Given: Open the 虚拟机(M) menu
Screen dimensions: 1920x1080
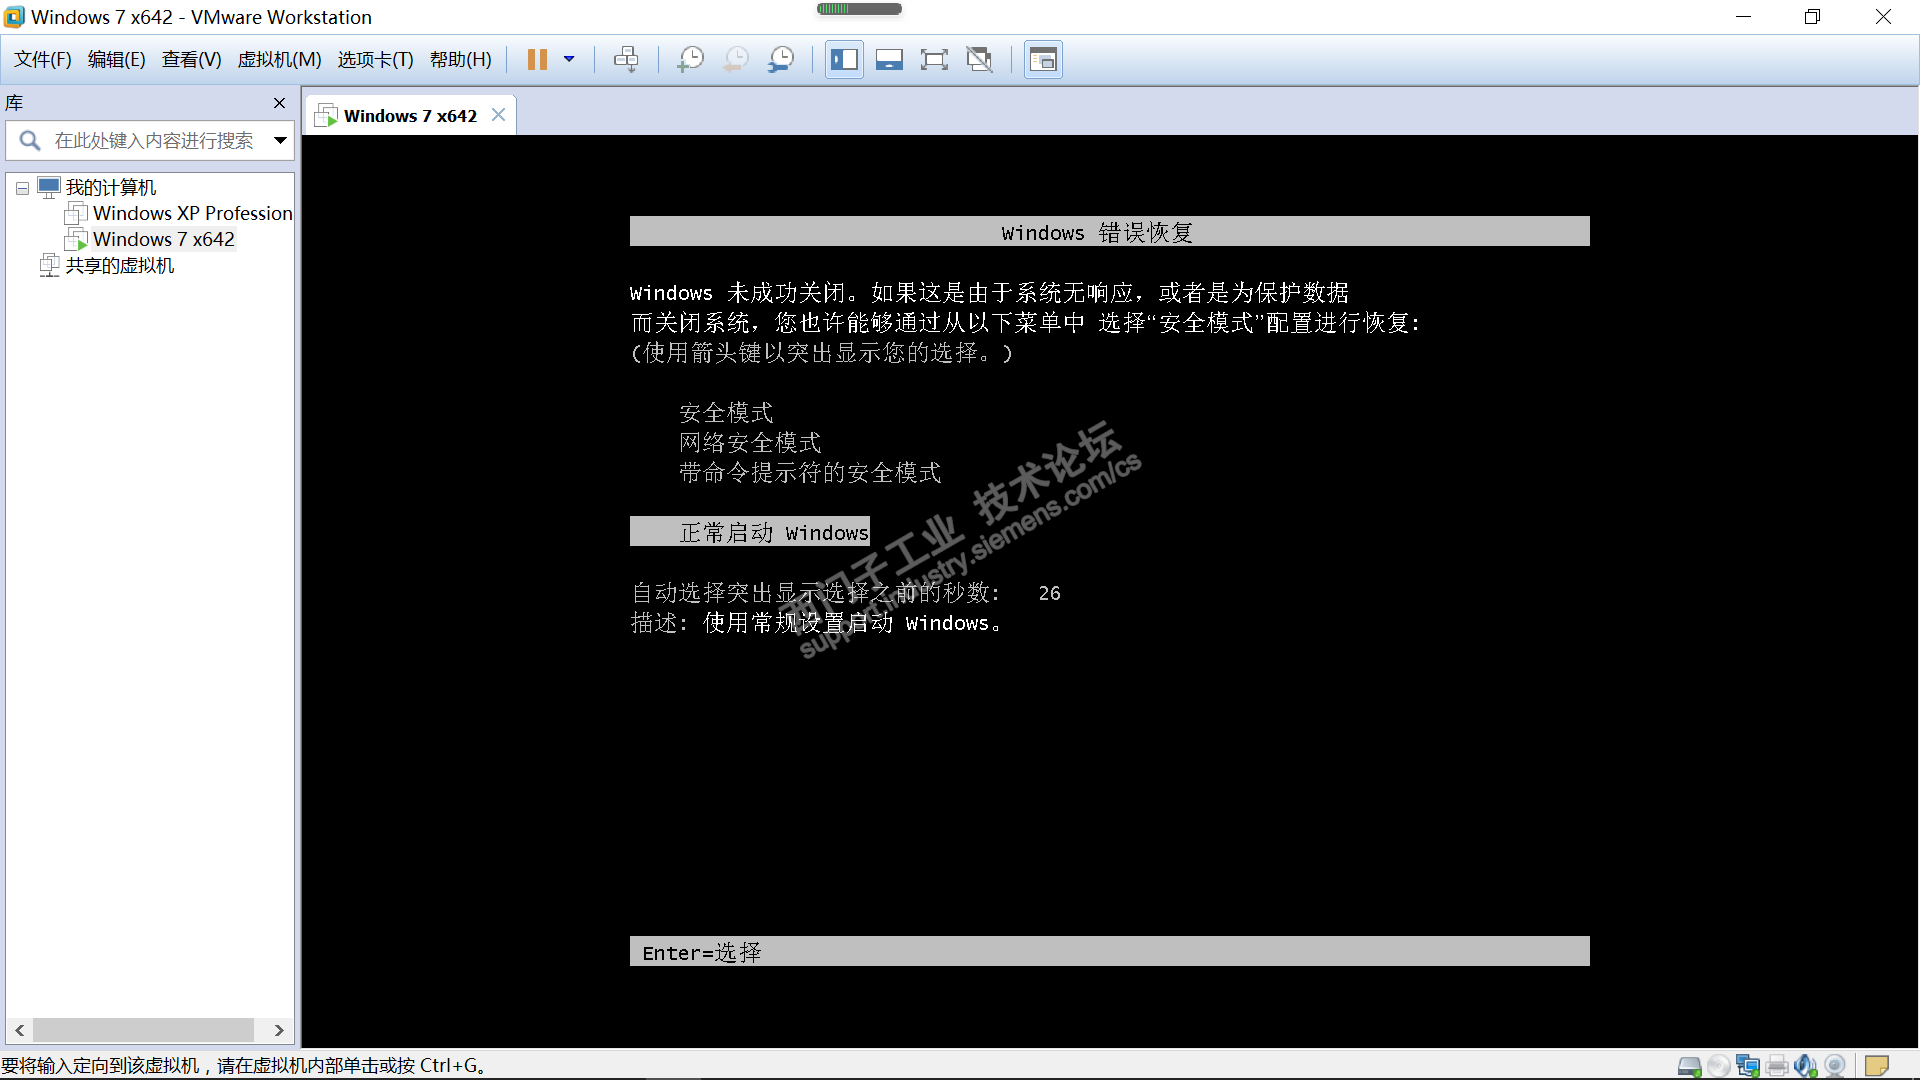Looking at the screenshot, I should coord(279,59).
